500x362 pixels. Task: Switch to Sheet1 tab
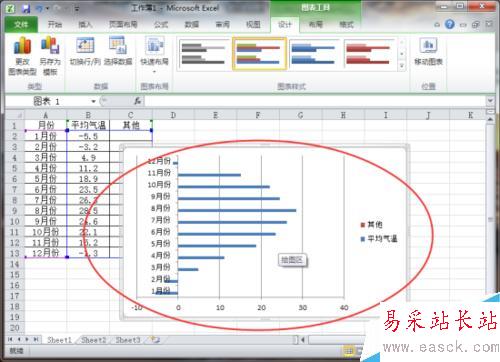[x=59, y=340]
